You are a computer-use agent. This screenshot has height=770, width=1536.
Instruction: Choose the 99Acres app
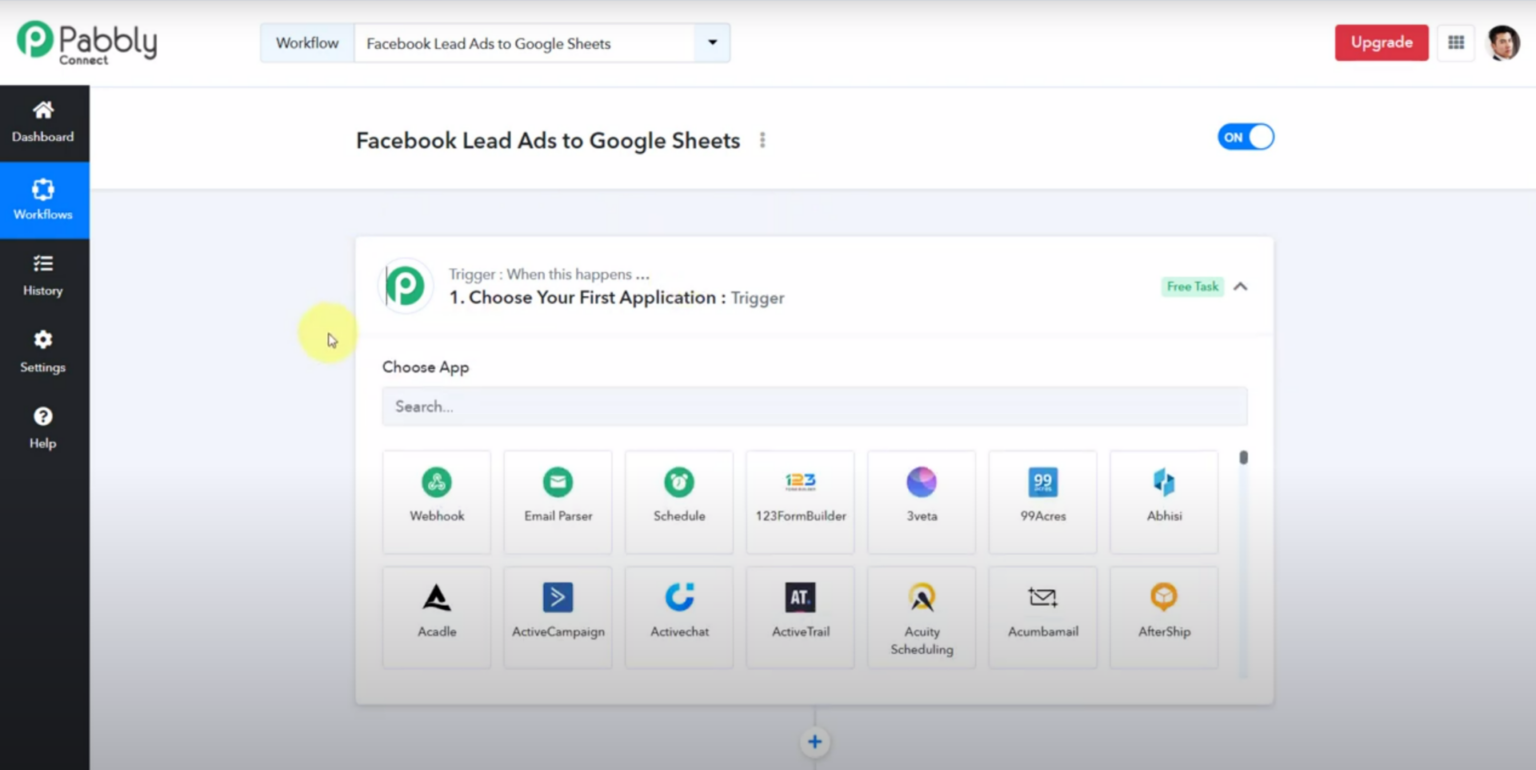coord(1042,501)
